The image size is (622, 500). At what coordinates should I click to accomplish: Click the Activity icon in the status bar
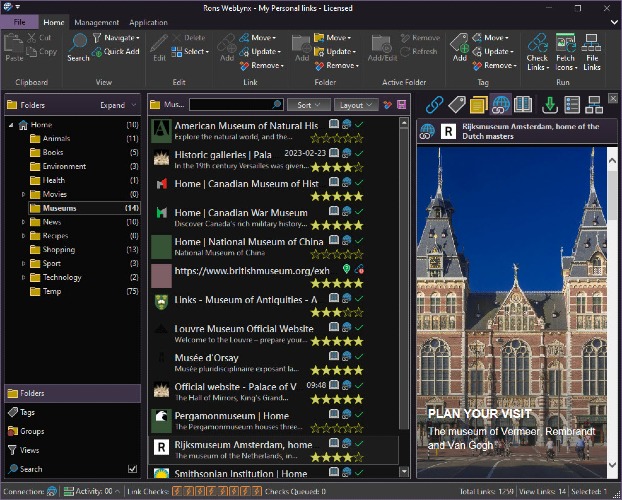click(69, 491)
